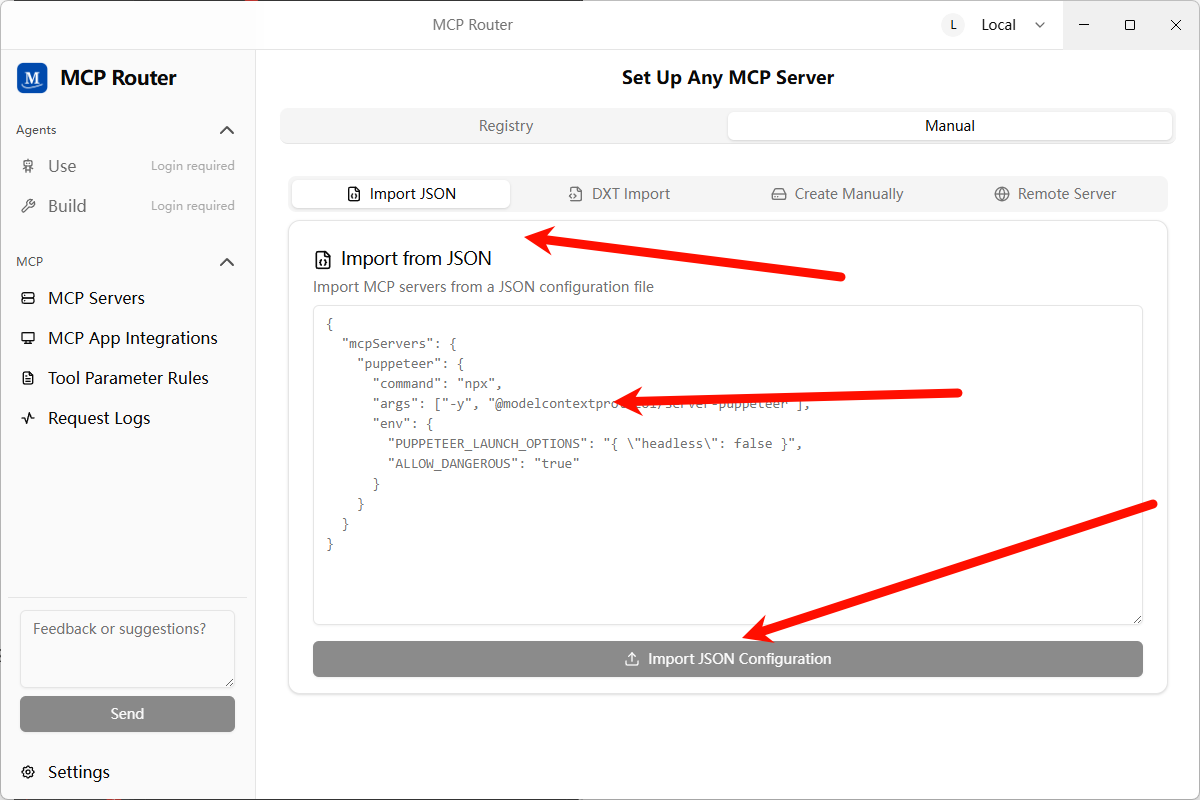Switch to the Registry tab
1200x800 pixels.
coord(505,126)
